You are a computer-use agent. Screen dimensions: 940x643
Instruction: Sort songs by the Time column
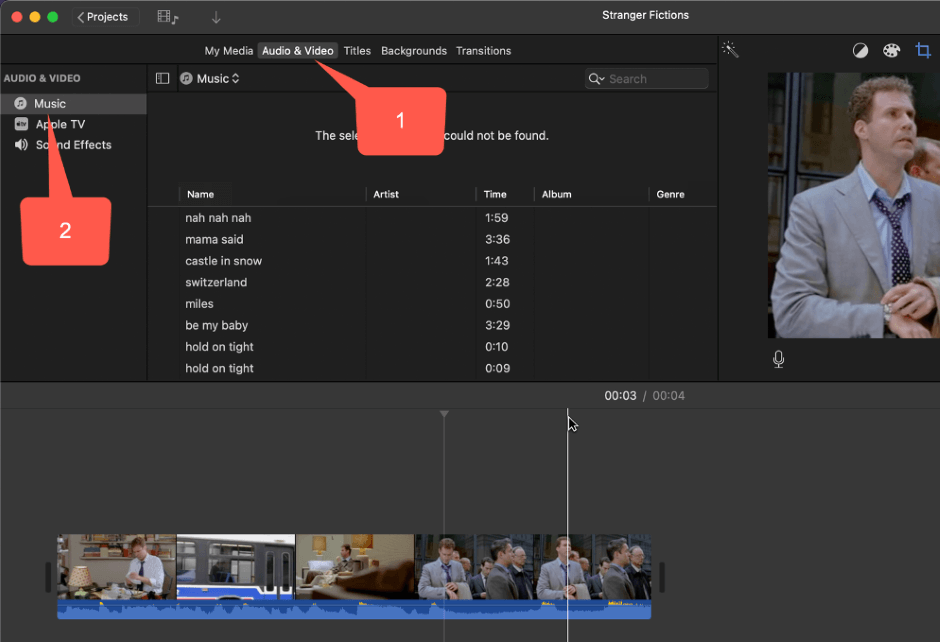(495, 194)
